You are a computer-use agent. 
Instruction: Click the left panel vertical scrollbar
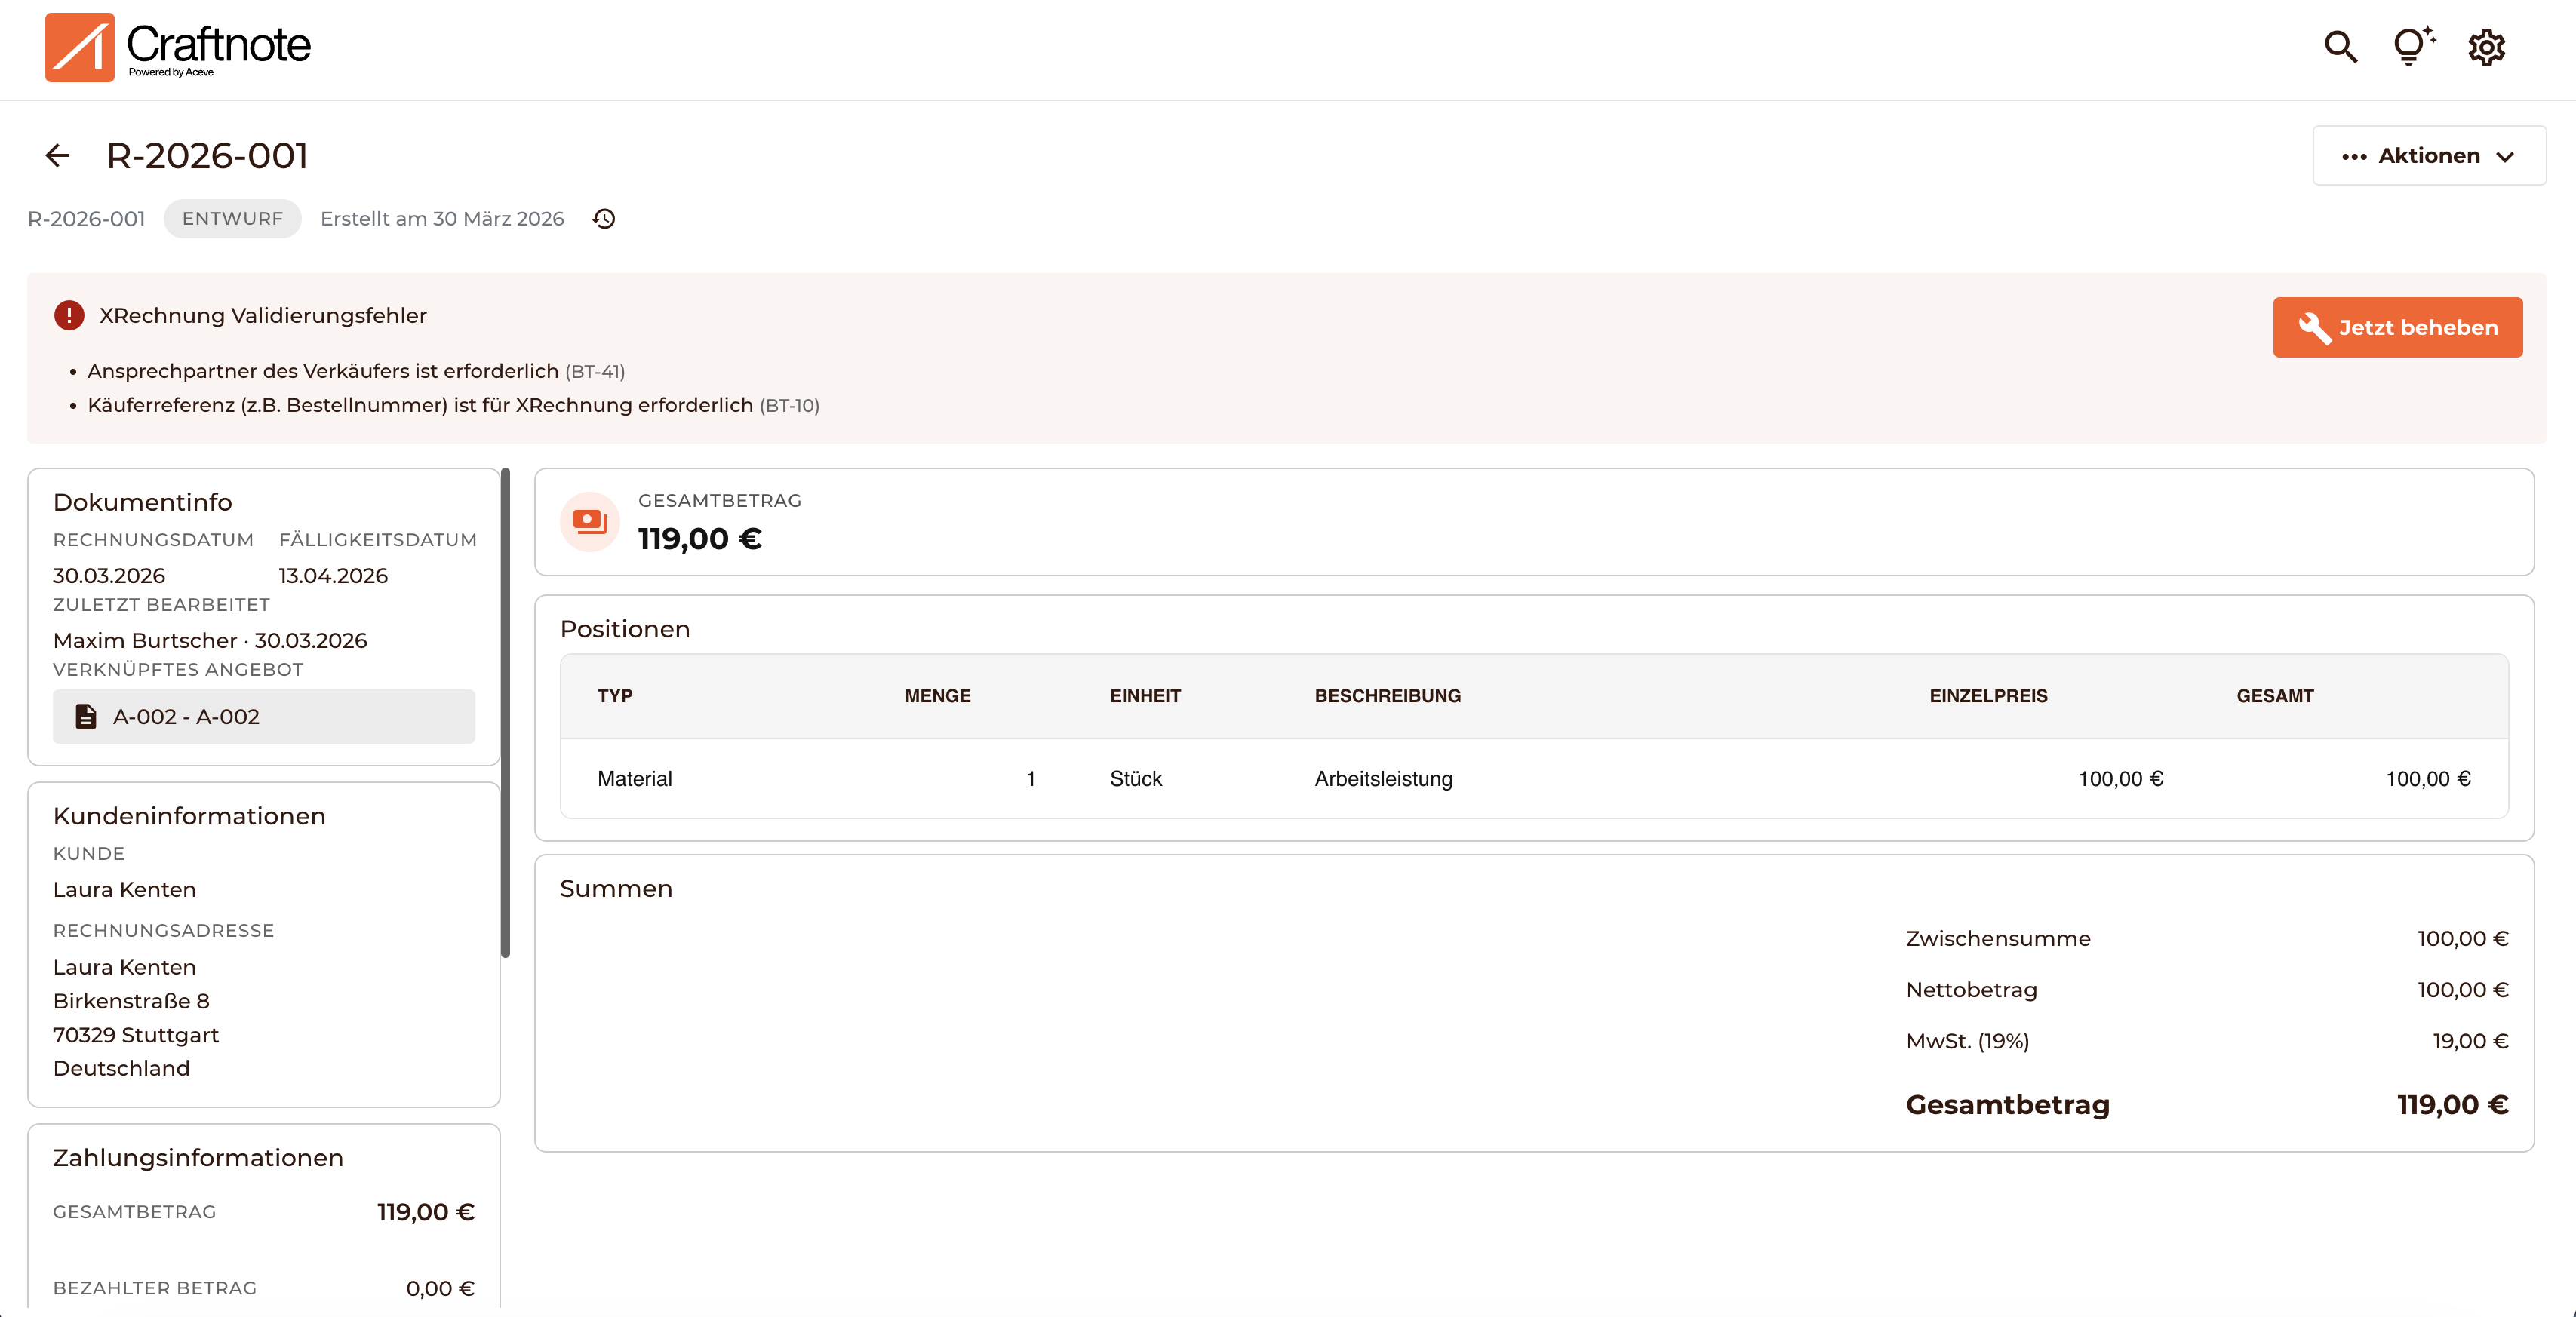[x=505, y=712]
